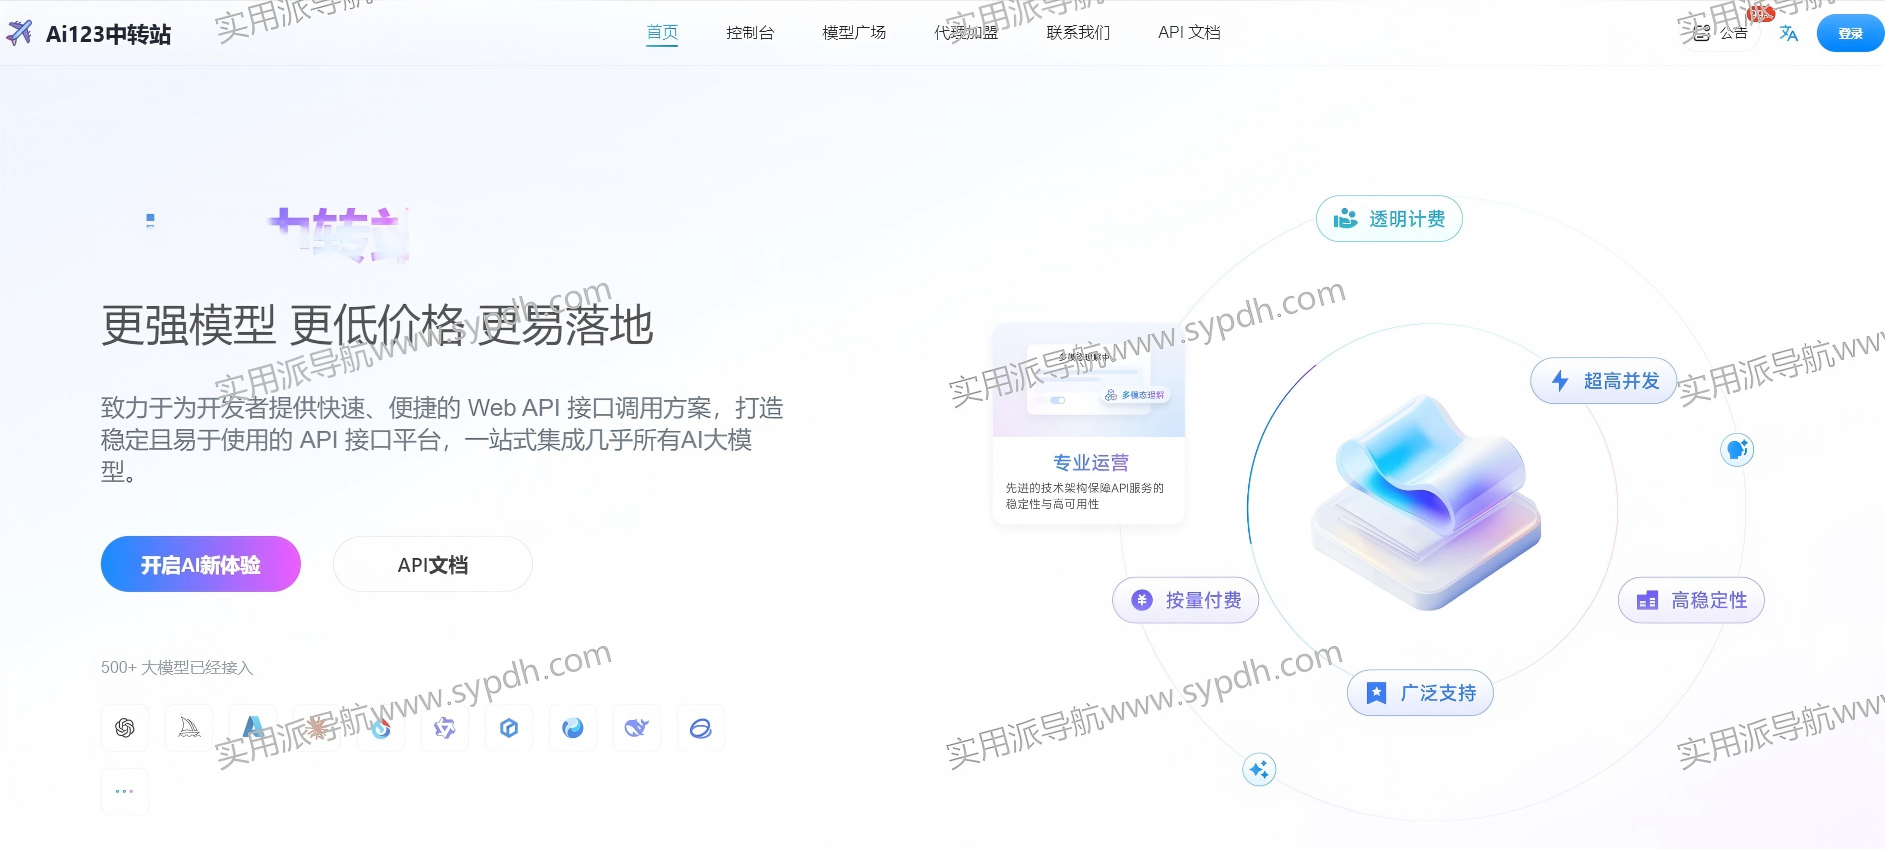Click the Qwen purple star icon

coord(445,728)
